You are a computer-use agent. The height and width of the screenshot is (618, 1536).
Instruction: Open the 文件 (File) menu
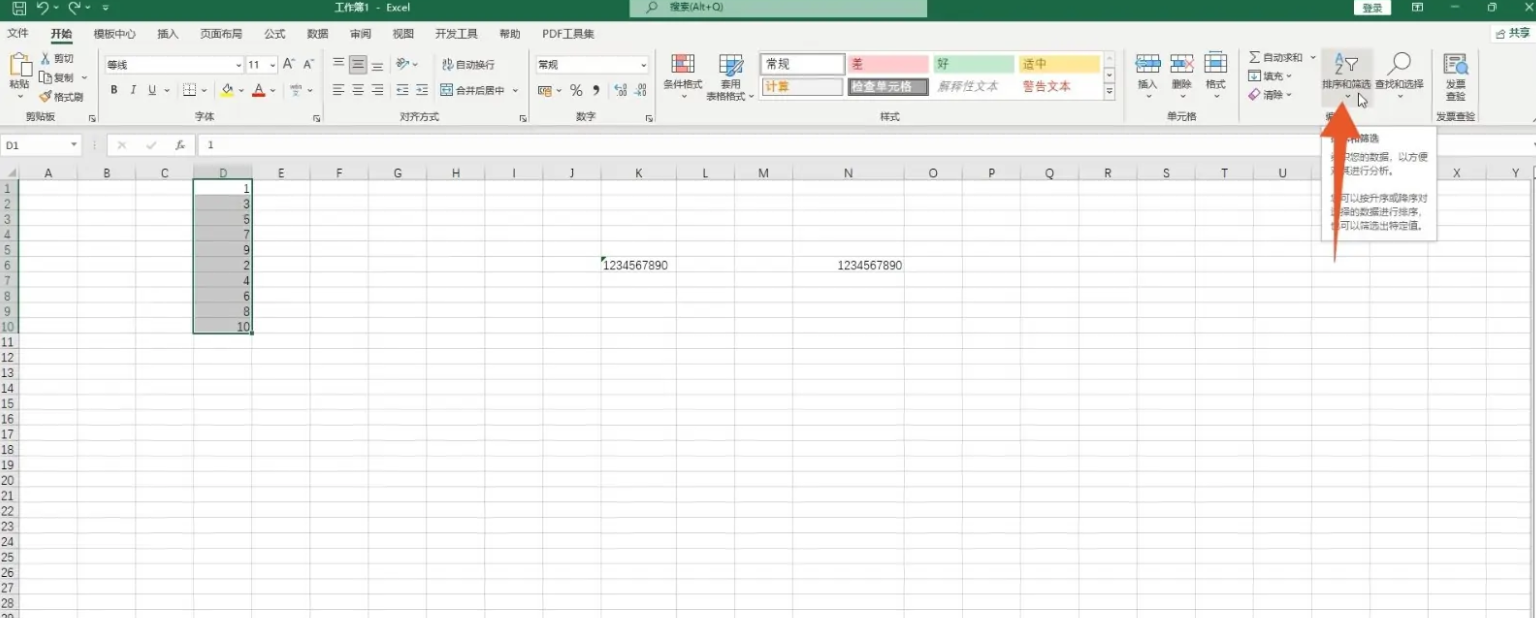coord(18,34)
